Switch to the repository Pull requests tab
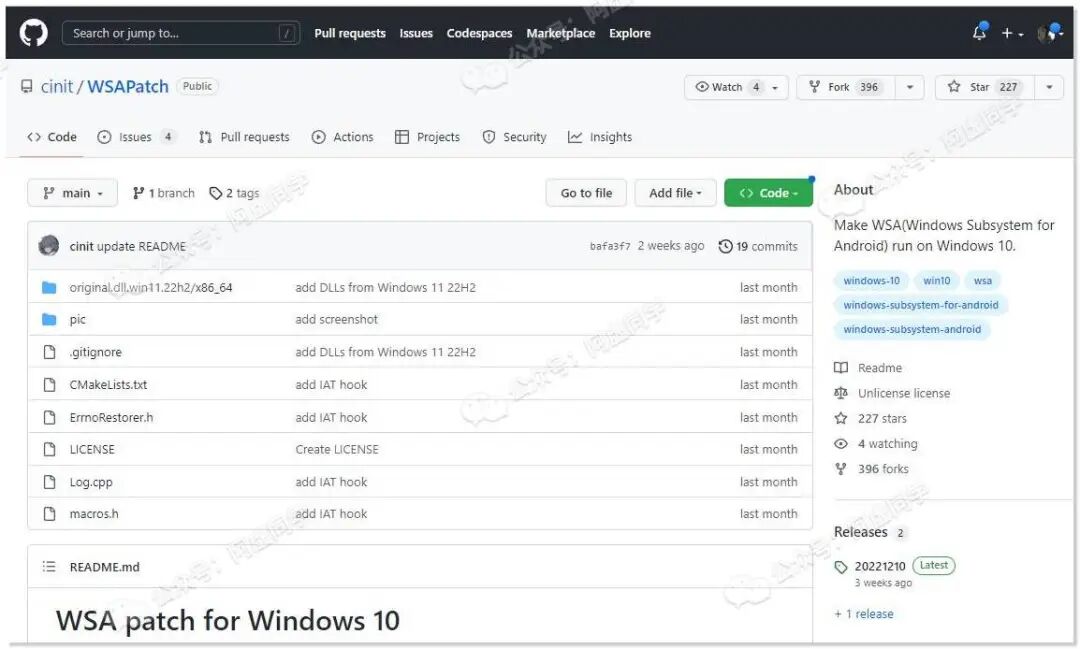This screenshot has width=1080, height=649. pyautogui.click(x=244, y=137)
